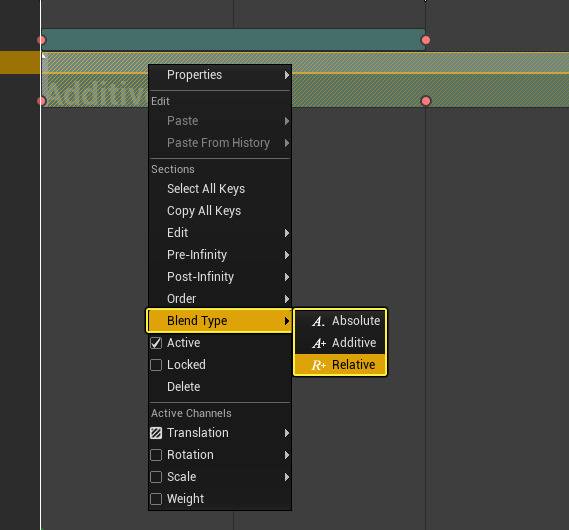569x530 pixels.
Task: Click the Translation channel label
Action: [x=198, y=433]
